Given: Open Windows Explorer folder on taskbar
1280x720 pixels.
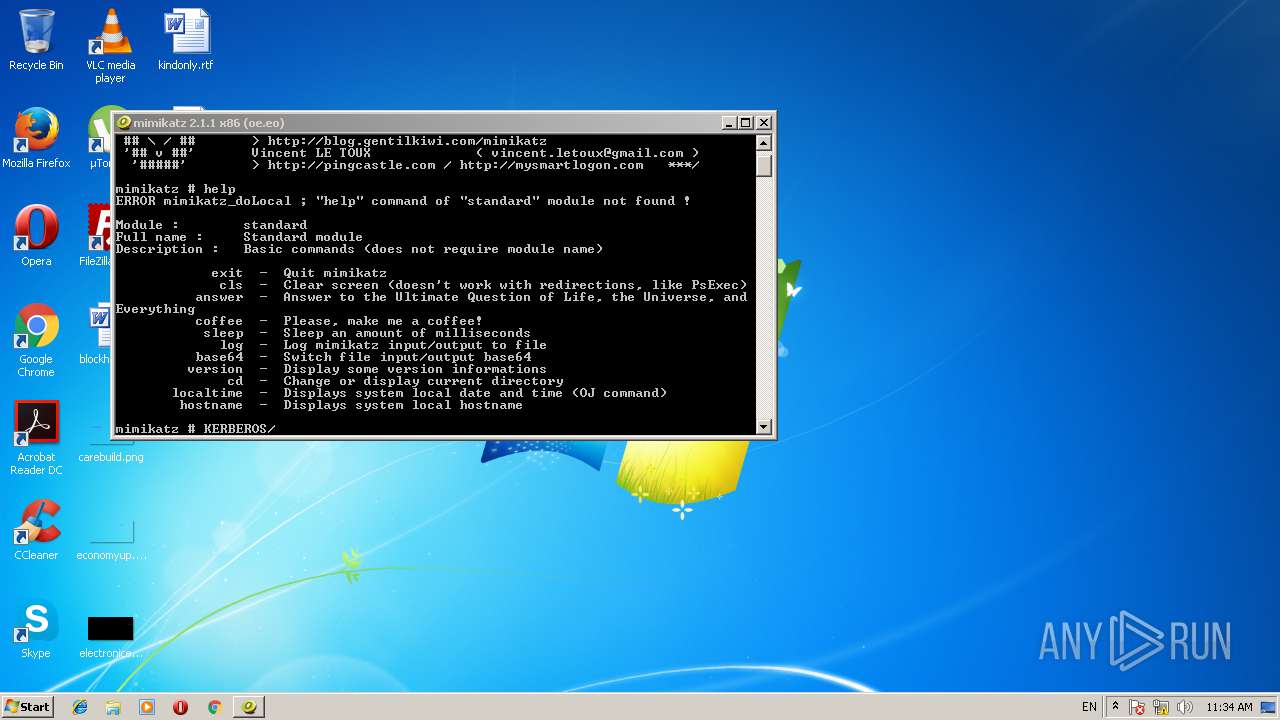Looking at the screenshot, I should [113, 707].
